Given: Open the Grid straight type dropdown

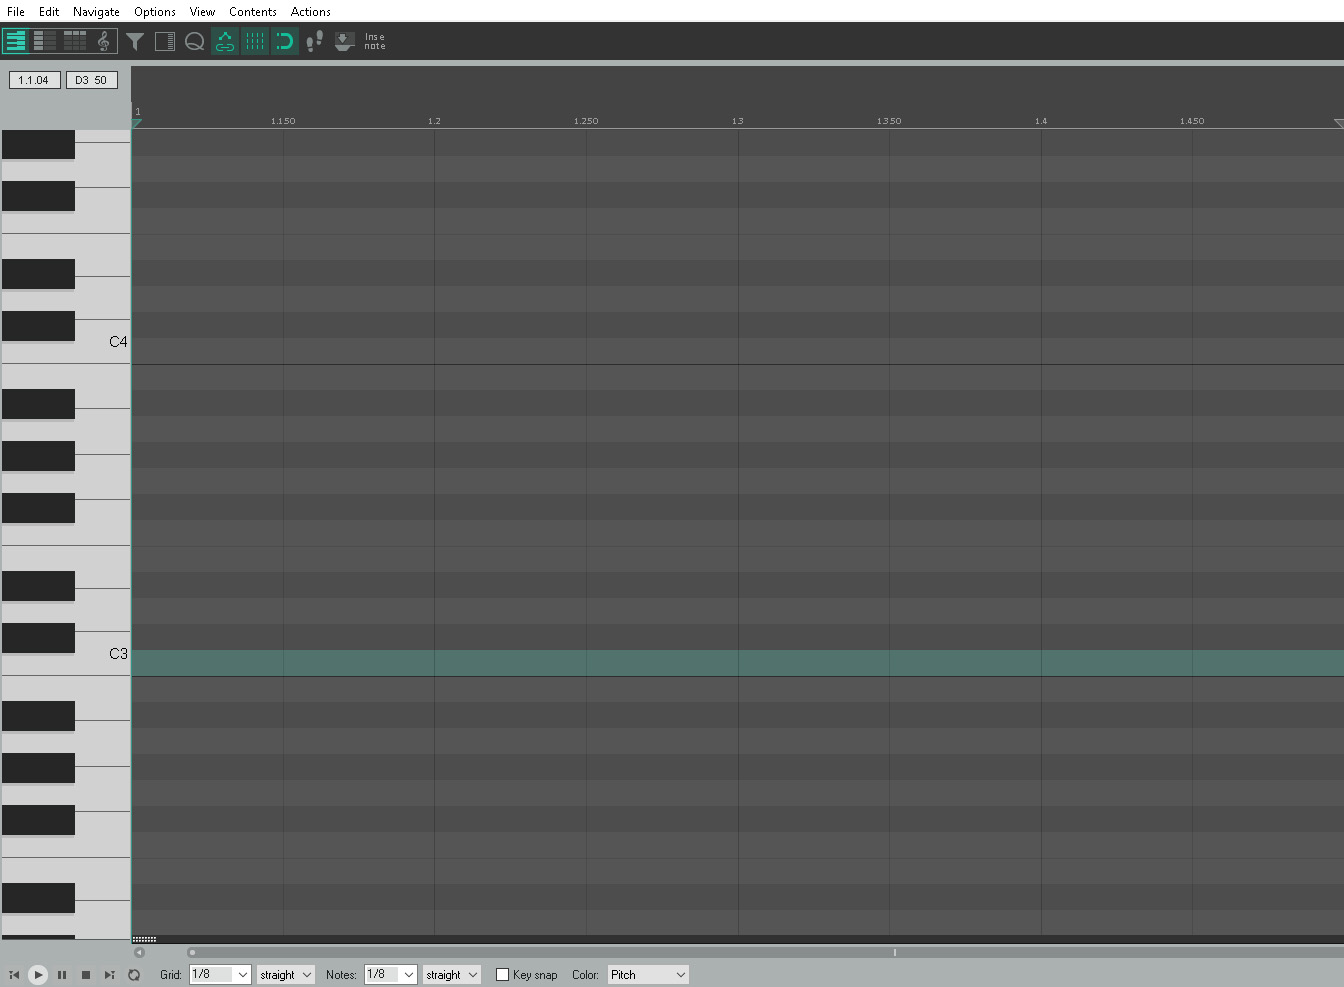Looking at the screenshot, I should click(x=285, y=974).
